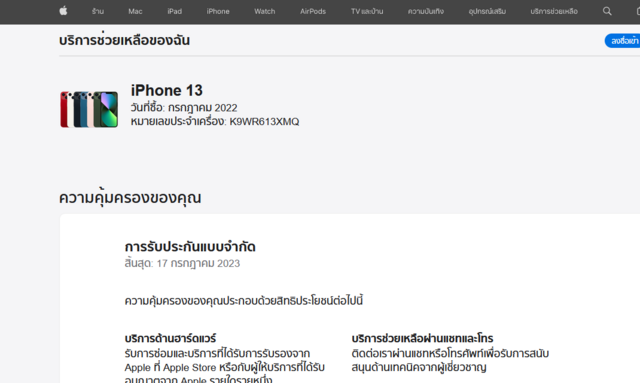This screenshot has width=640, height=383.
Task: Click the blue ลงชื่อเข้า sign-in button
Action: [622, 41]
